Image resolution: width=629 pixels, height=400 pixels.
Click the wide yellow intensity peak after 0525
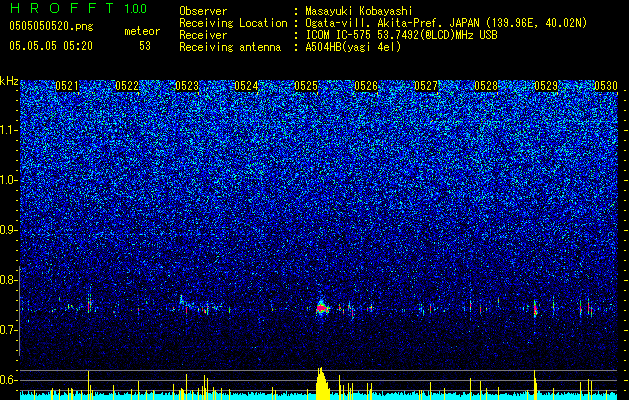322,384
